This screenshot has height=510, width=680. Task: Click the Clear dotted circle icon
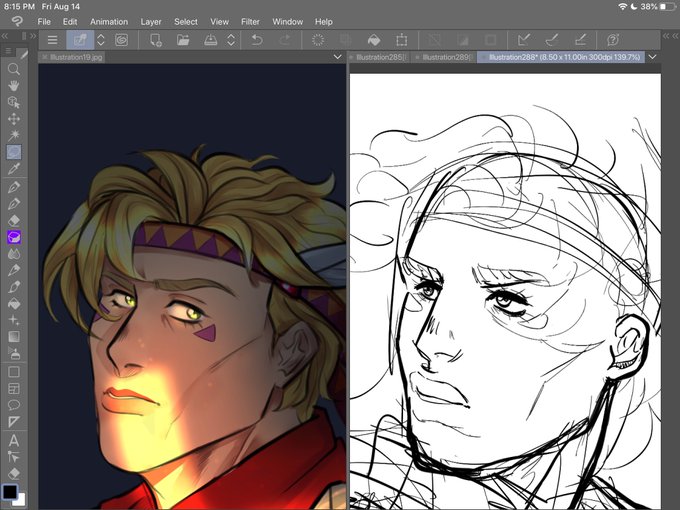pyautogui.click(x=318, y=40)
